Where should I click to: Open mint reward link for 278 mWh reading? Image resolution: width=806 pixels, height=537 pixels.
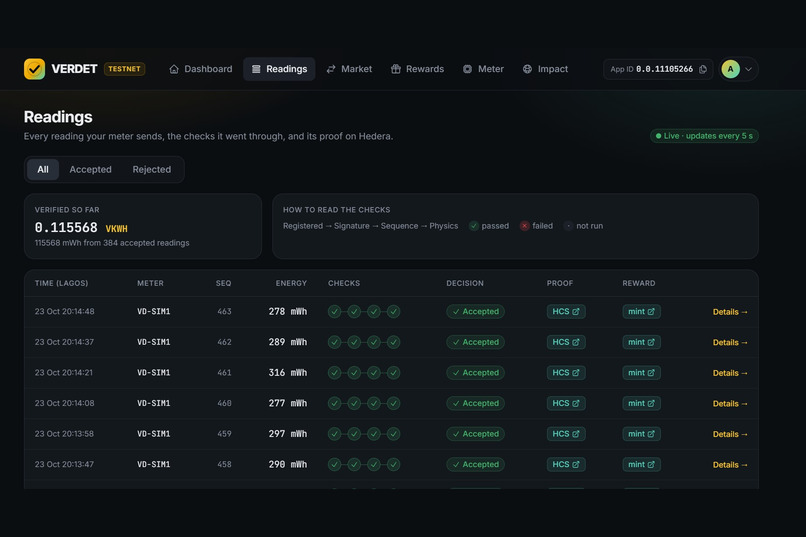pos(642,311)
